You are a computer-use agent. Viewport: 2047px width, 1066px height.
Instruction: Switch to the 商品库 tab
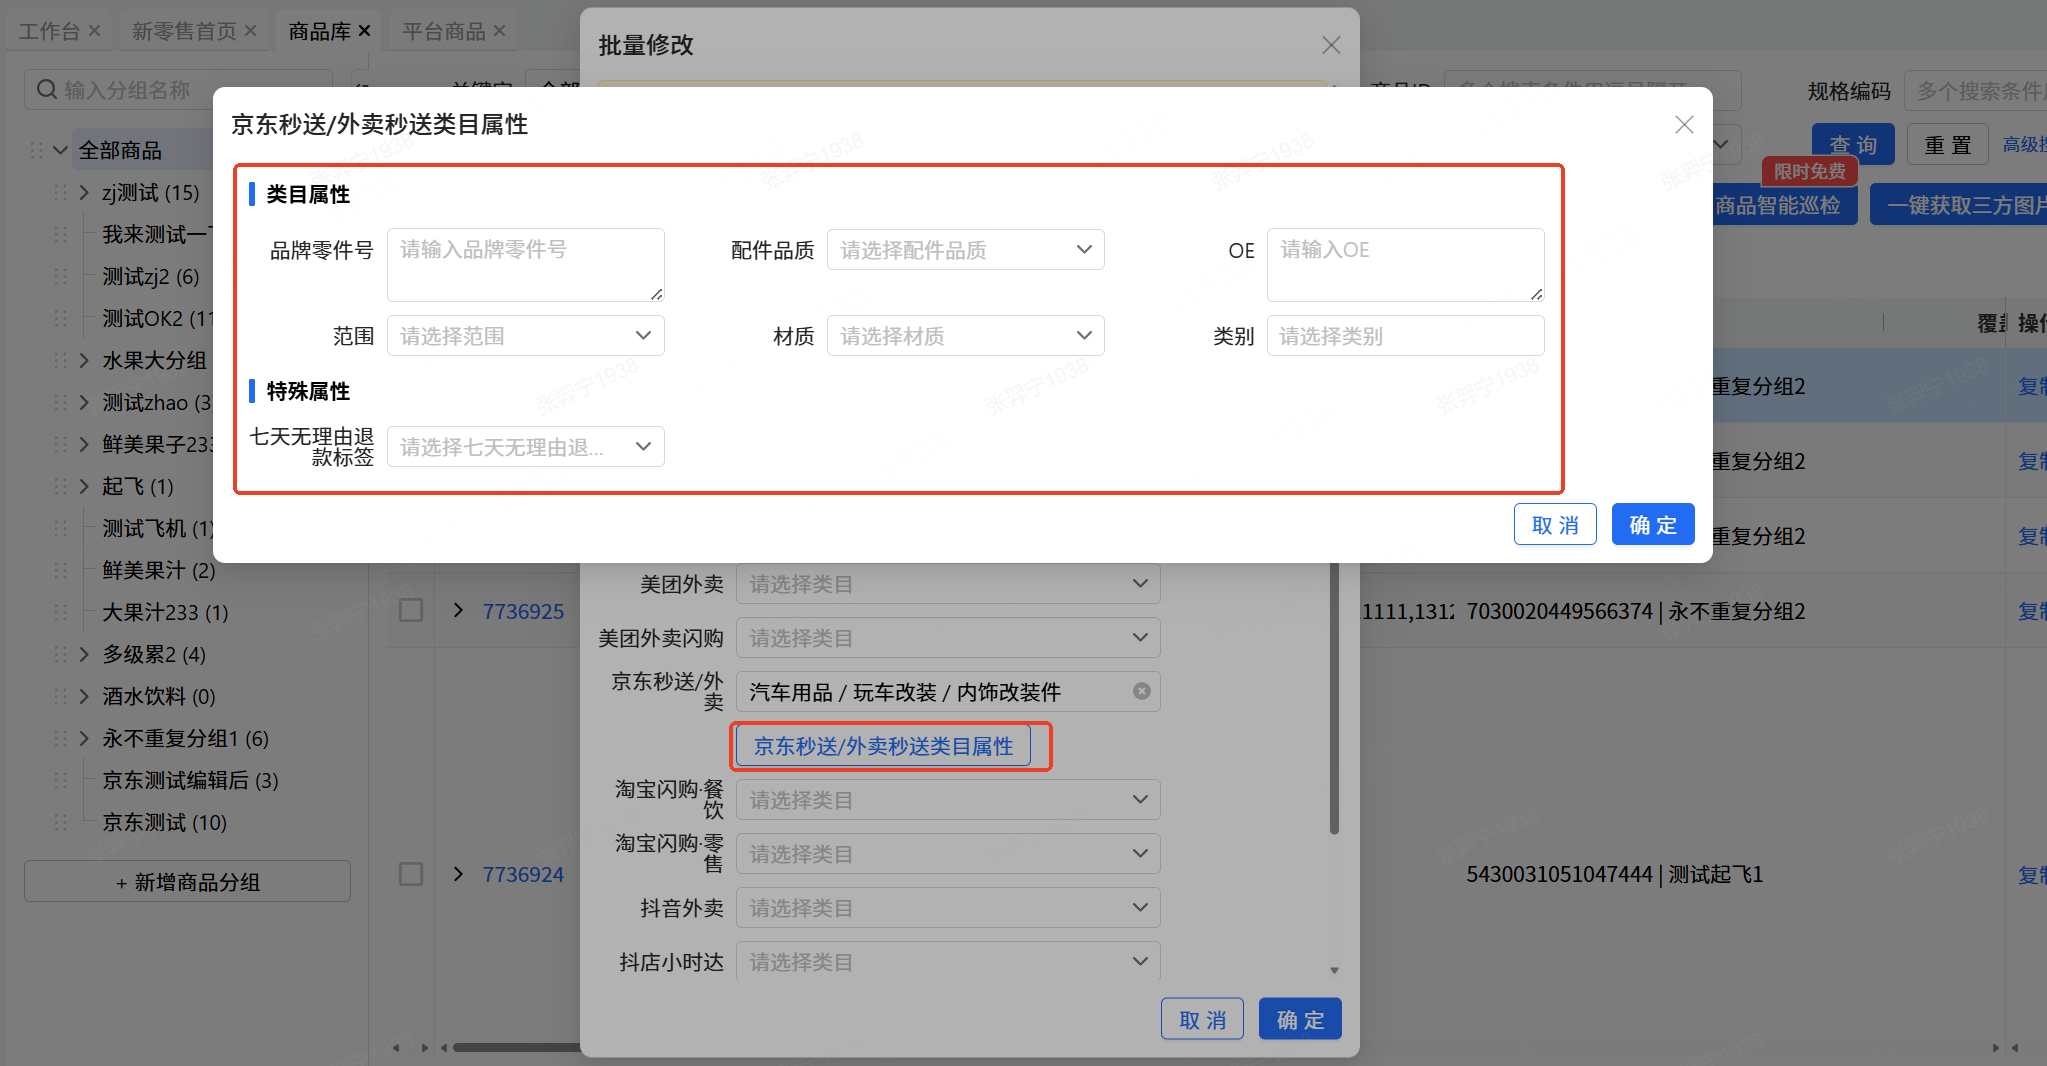point(319,31)
